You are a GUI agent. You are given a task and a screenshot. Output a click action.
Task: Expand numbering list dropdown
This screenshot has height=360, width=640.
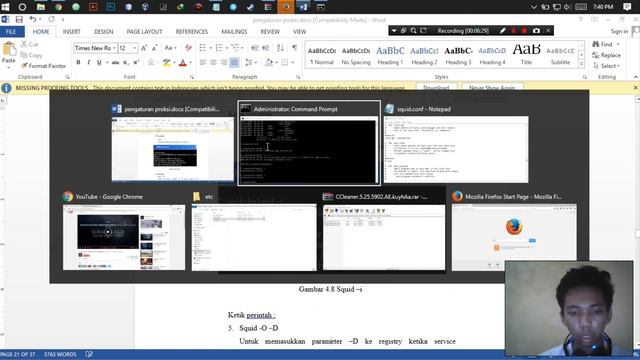click(x=227, y=48)
